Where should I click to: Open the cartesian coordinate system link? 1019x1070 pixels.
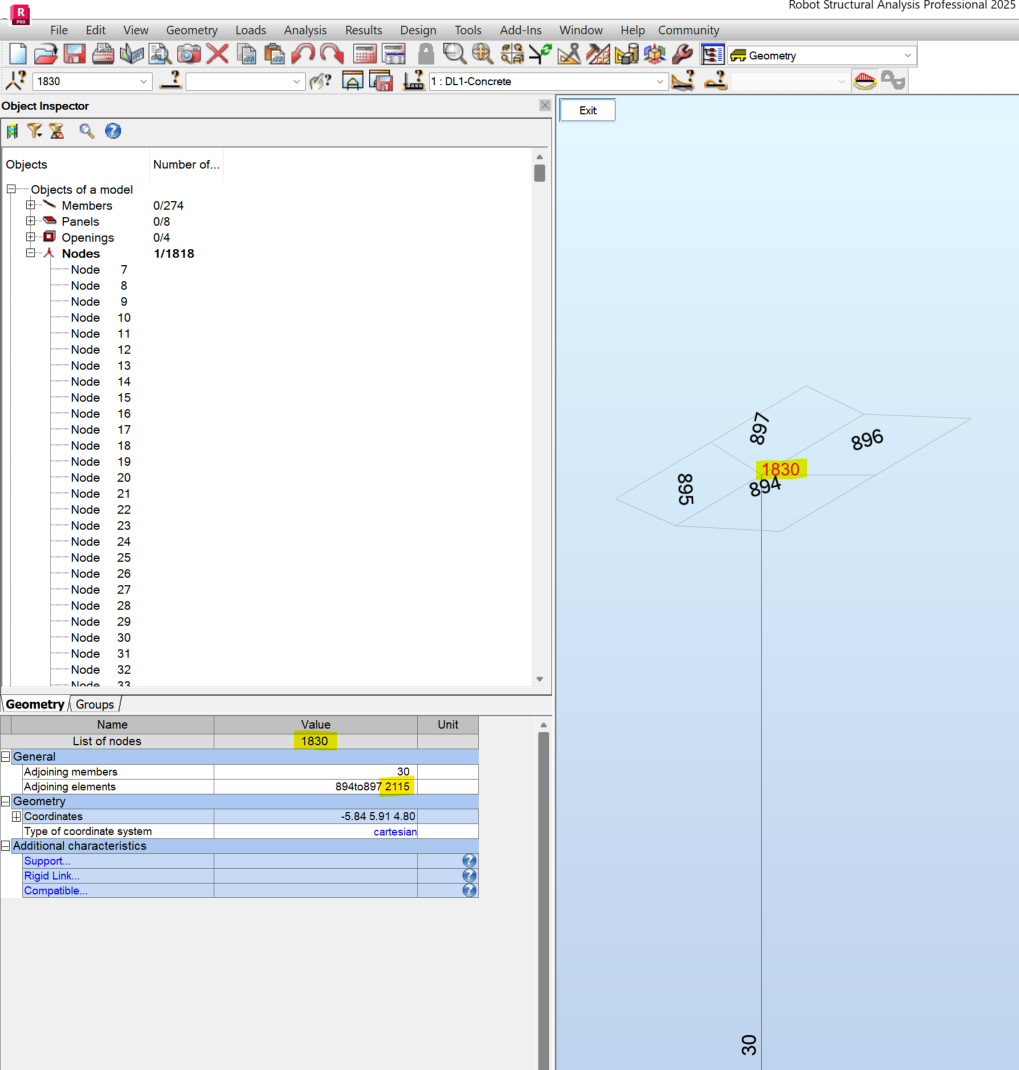tap(395, 831)
